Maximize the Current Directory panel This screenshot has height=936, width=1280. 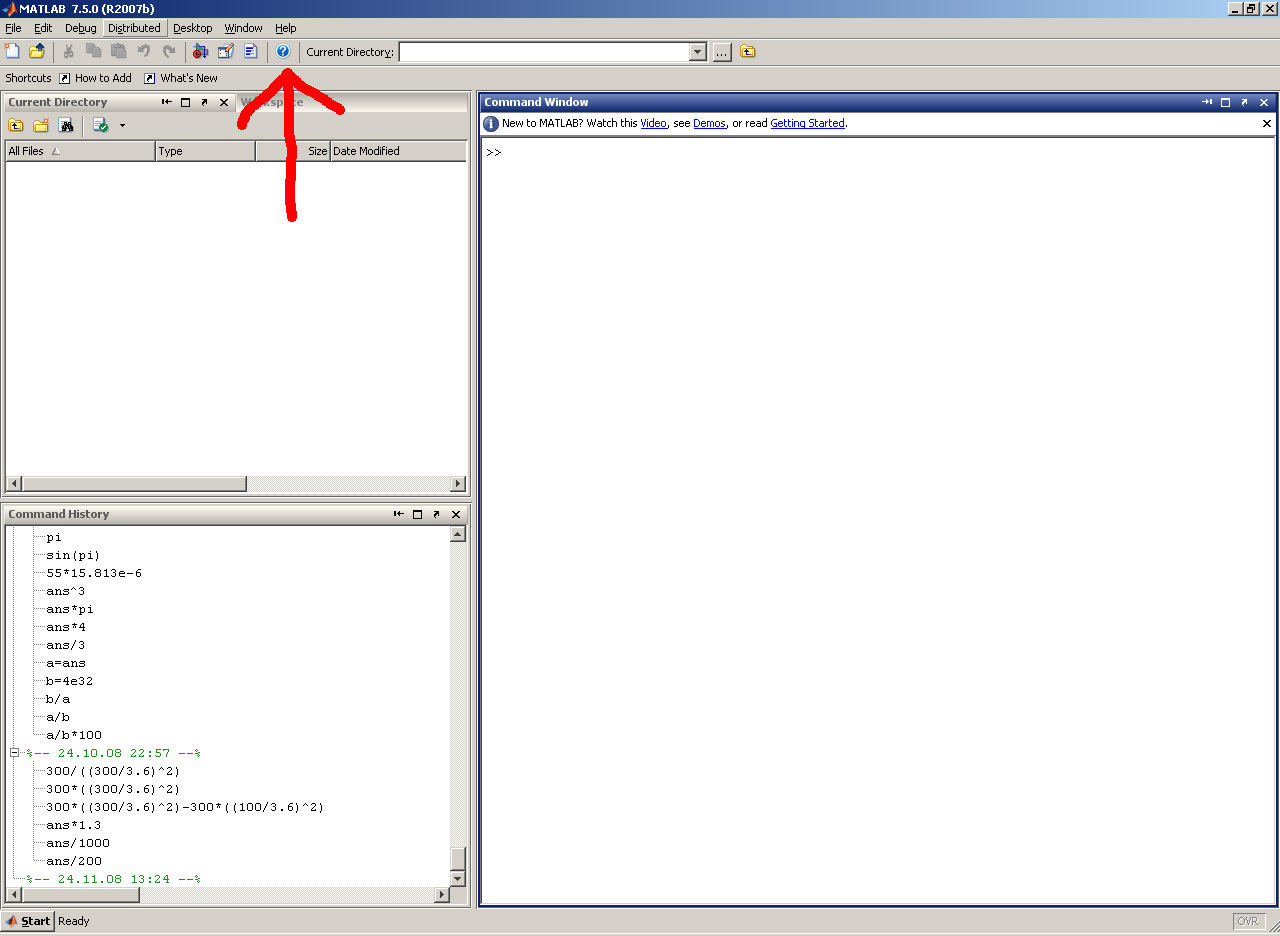[x=186, y=102]
